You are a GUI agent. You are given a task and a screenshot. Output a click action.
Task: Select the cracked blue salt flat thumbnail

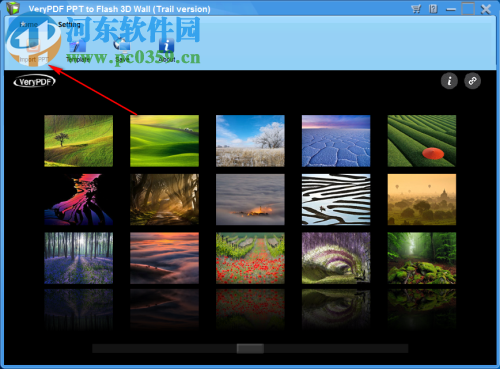tap(336, 141)
